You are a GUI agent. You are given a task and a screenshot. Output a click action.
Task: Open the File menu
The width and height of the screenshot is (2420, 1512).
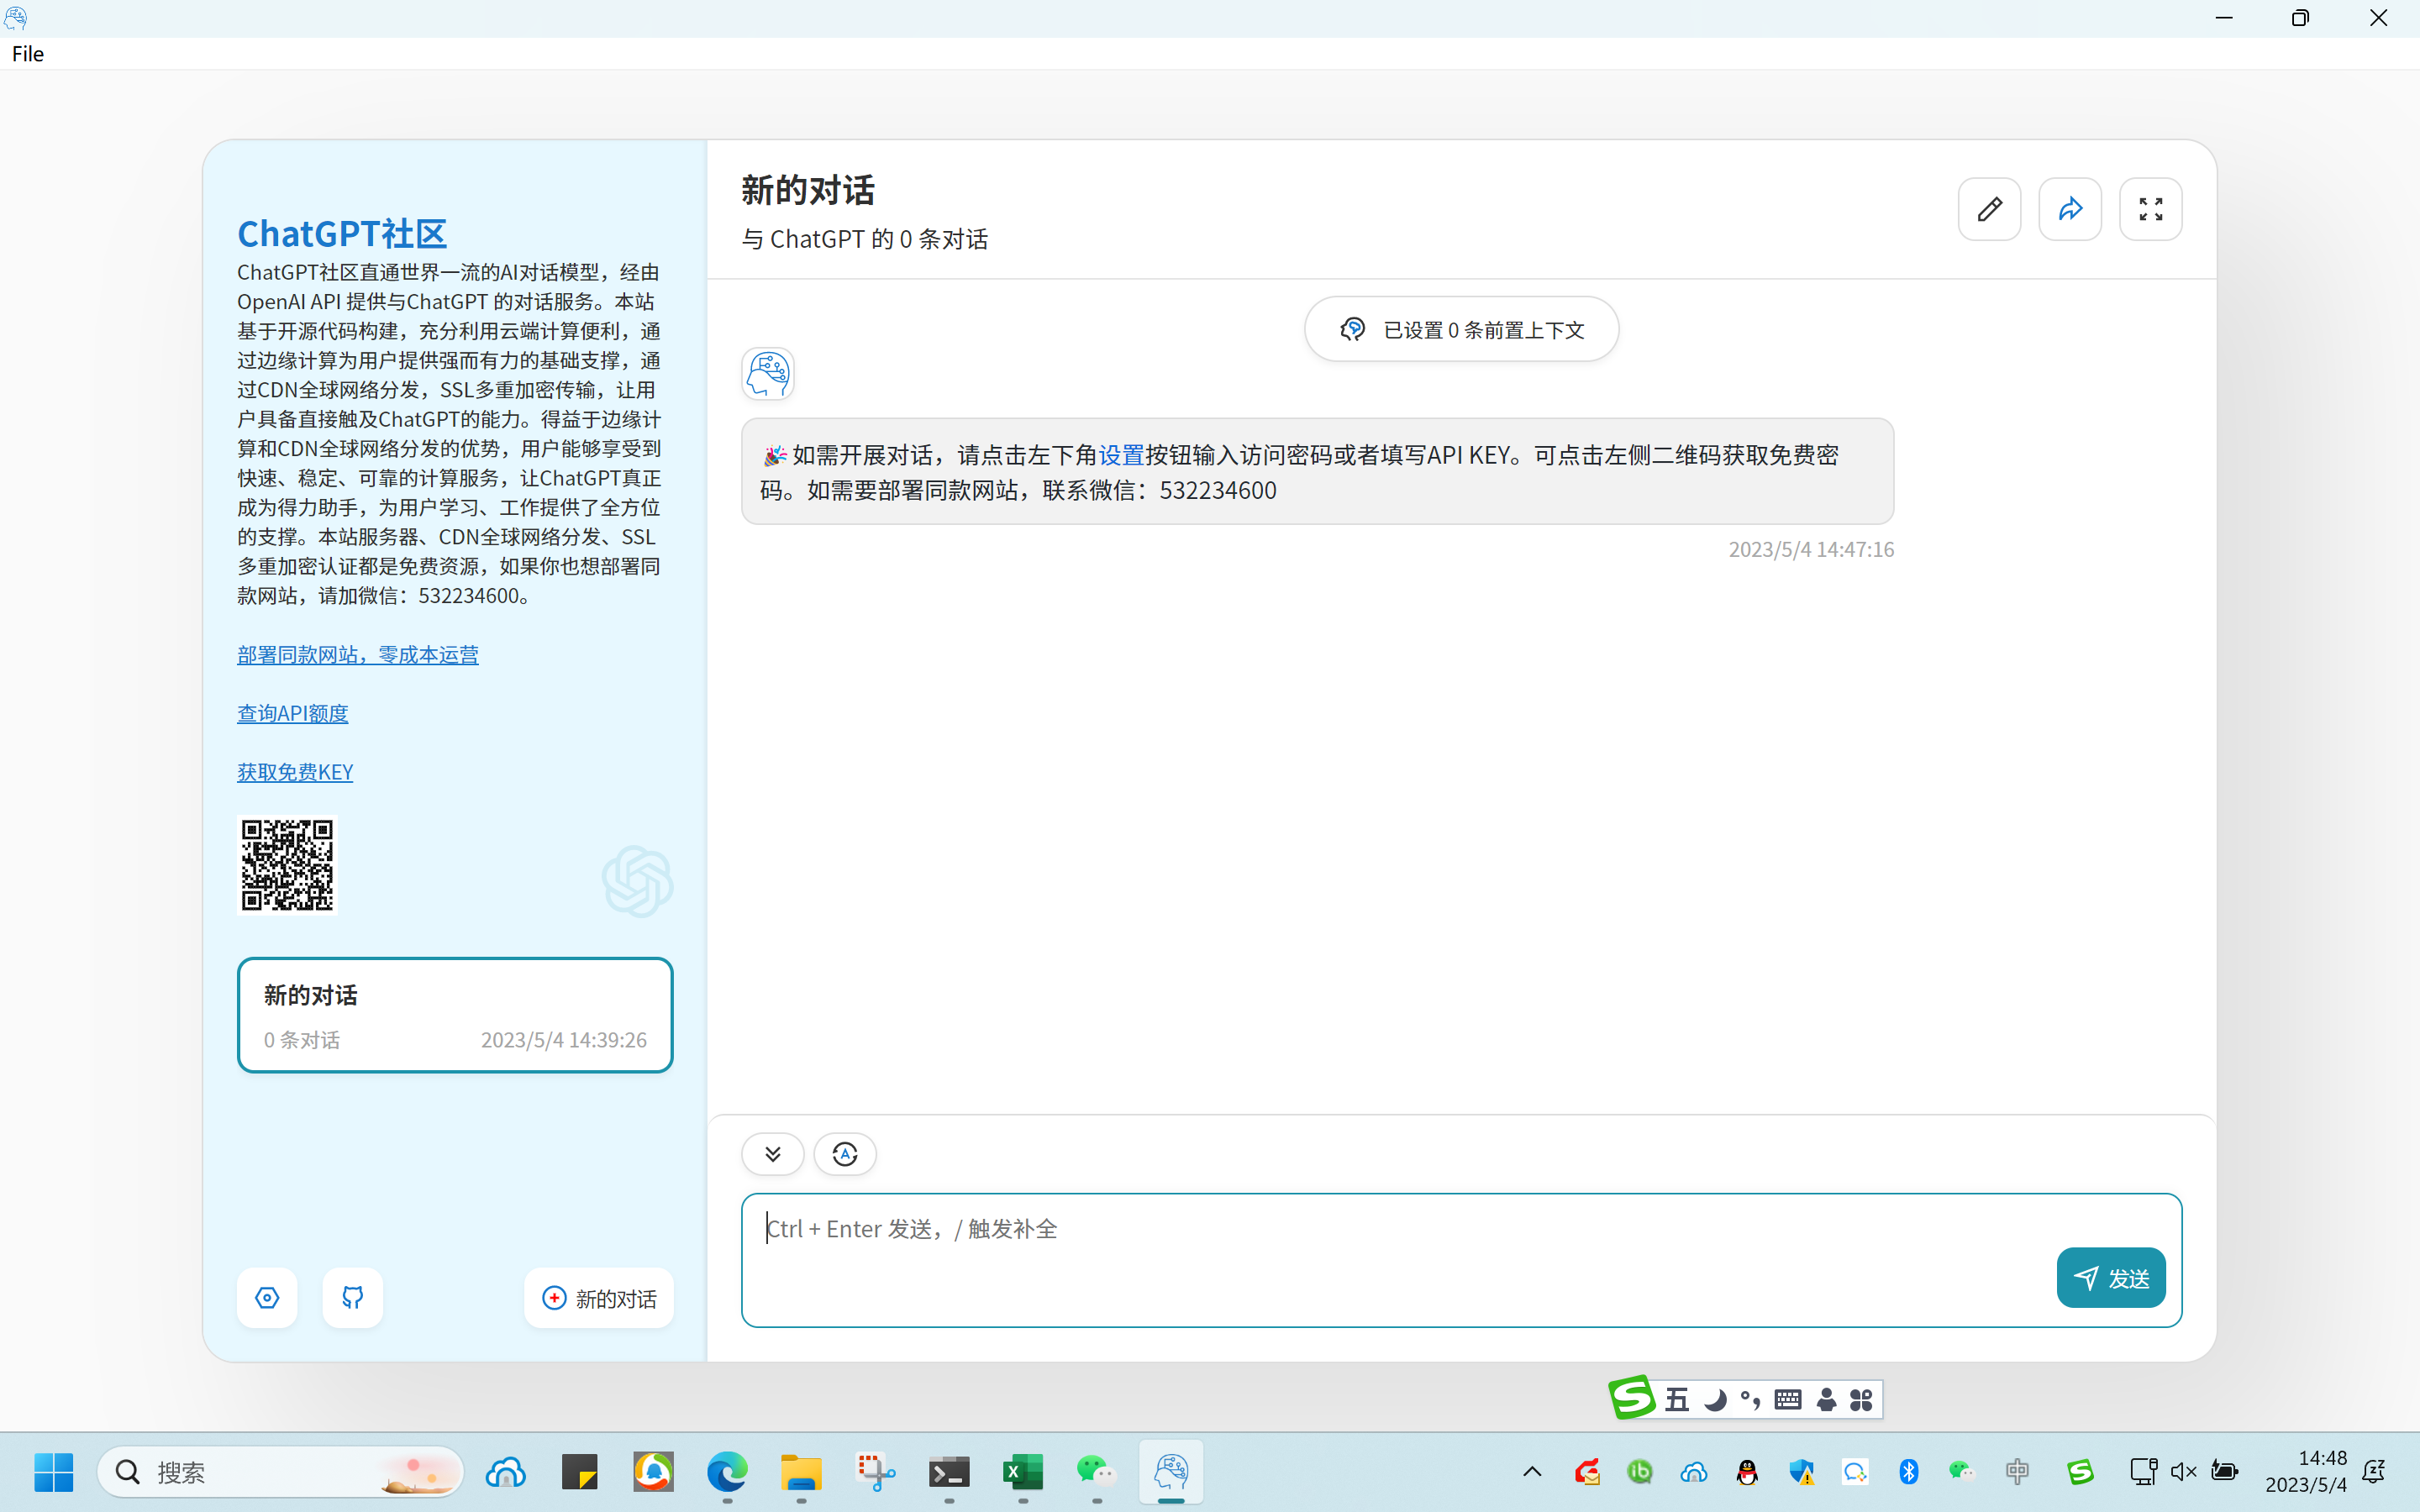pyautogui.click(x=28, y=54)
